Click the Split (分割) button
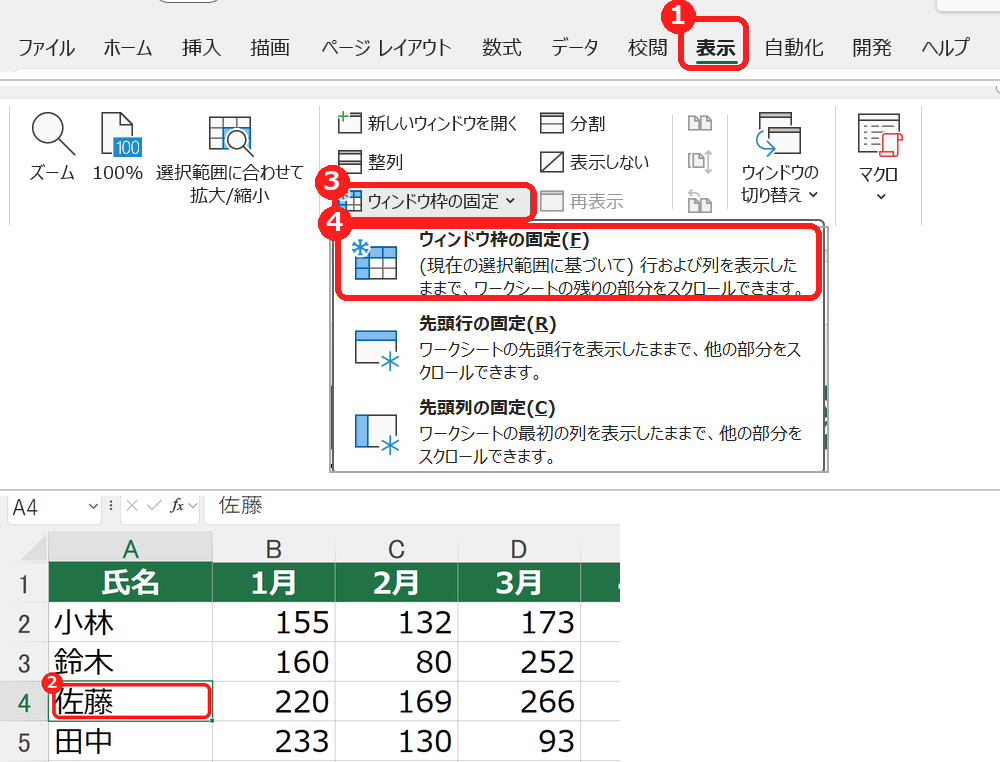The width and height of the screenshot is (1000, 762). tap(572, 123)
